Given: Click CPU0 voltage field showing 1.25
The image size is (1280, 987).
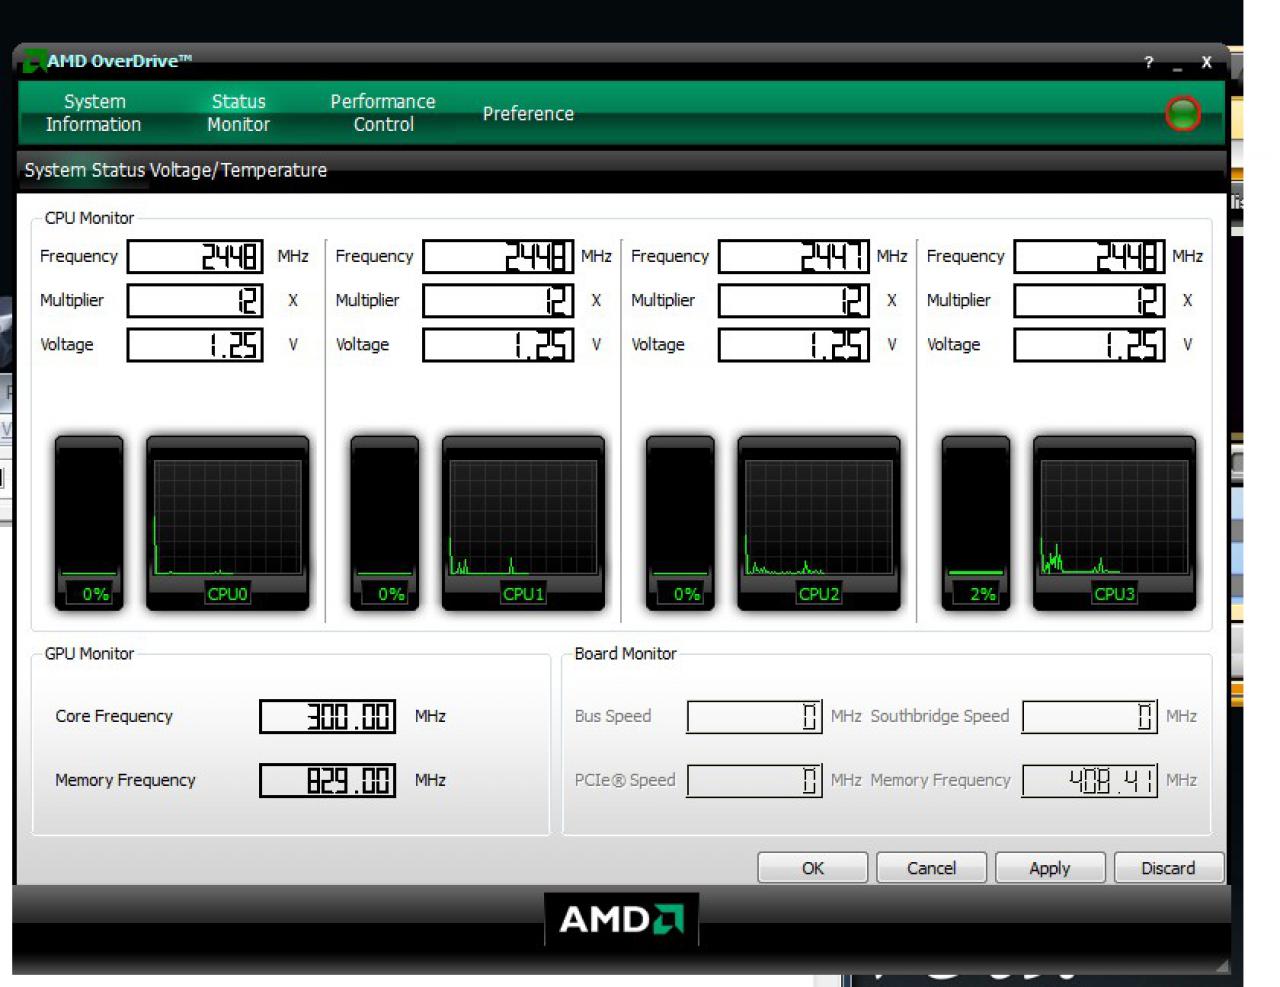Looking at the screenshot, I should [x=196, y=344].
